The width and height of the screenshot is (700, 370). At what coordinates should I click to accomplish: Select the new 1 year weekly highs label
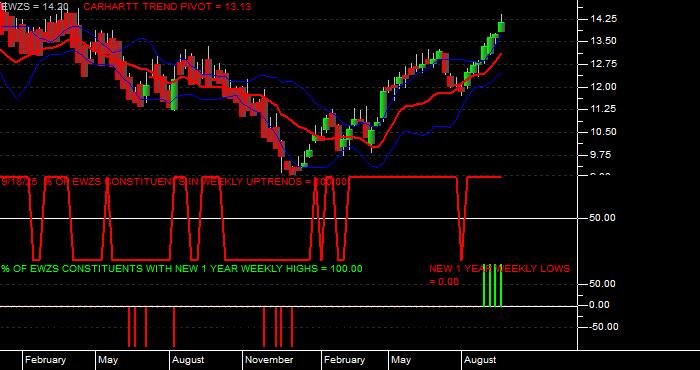tap(182, 269)
